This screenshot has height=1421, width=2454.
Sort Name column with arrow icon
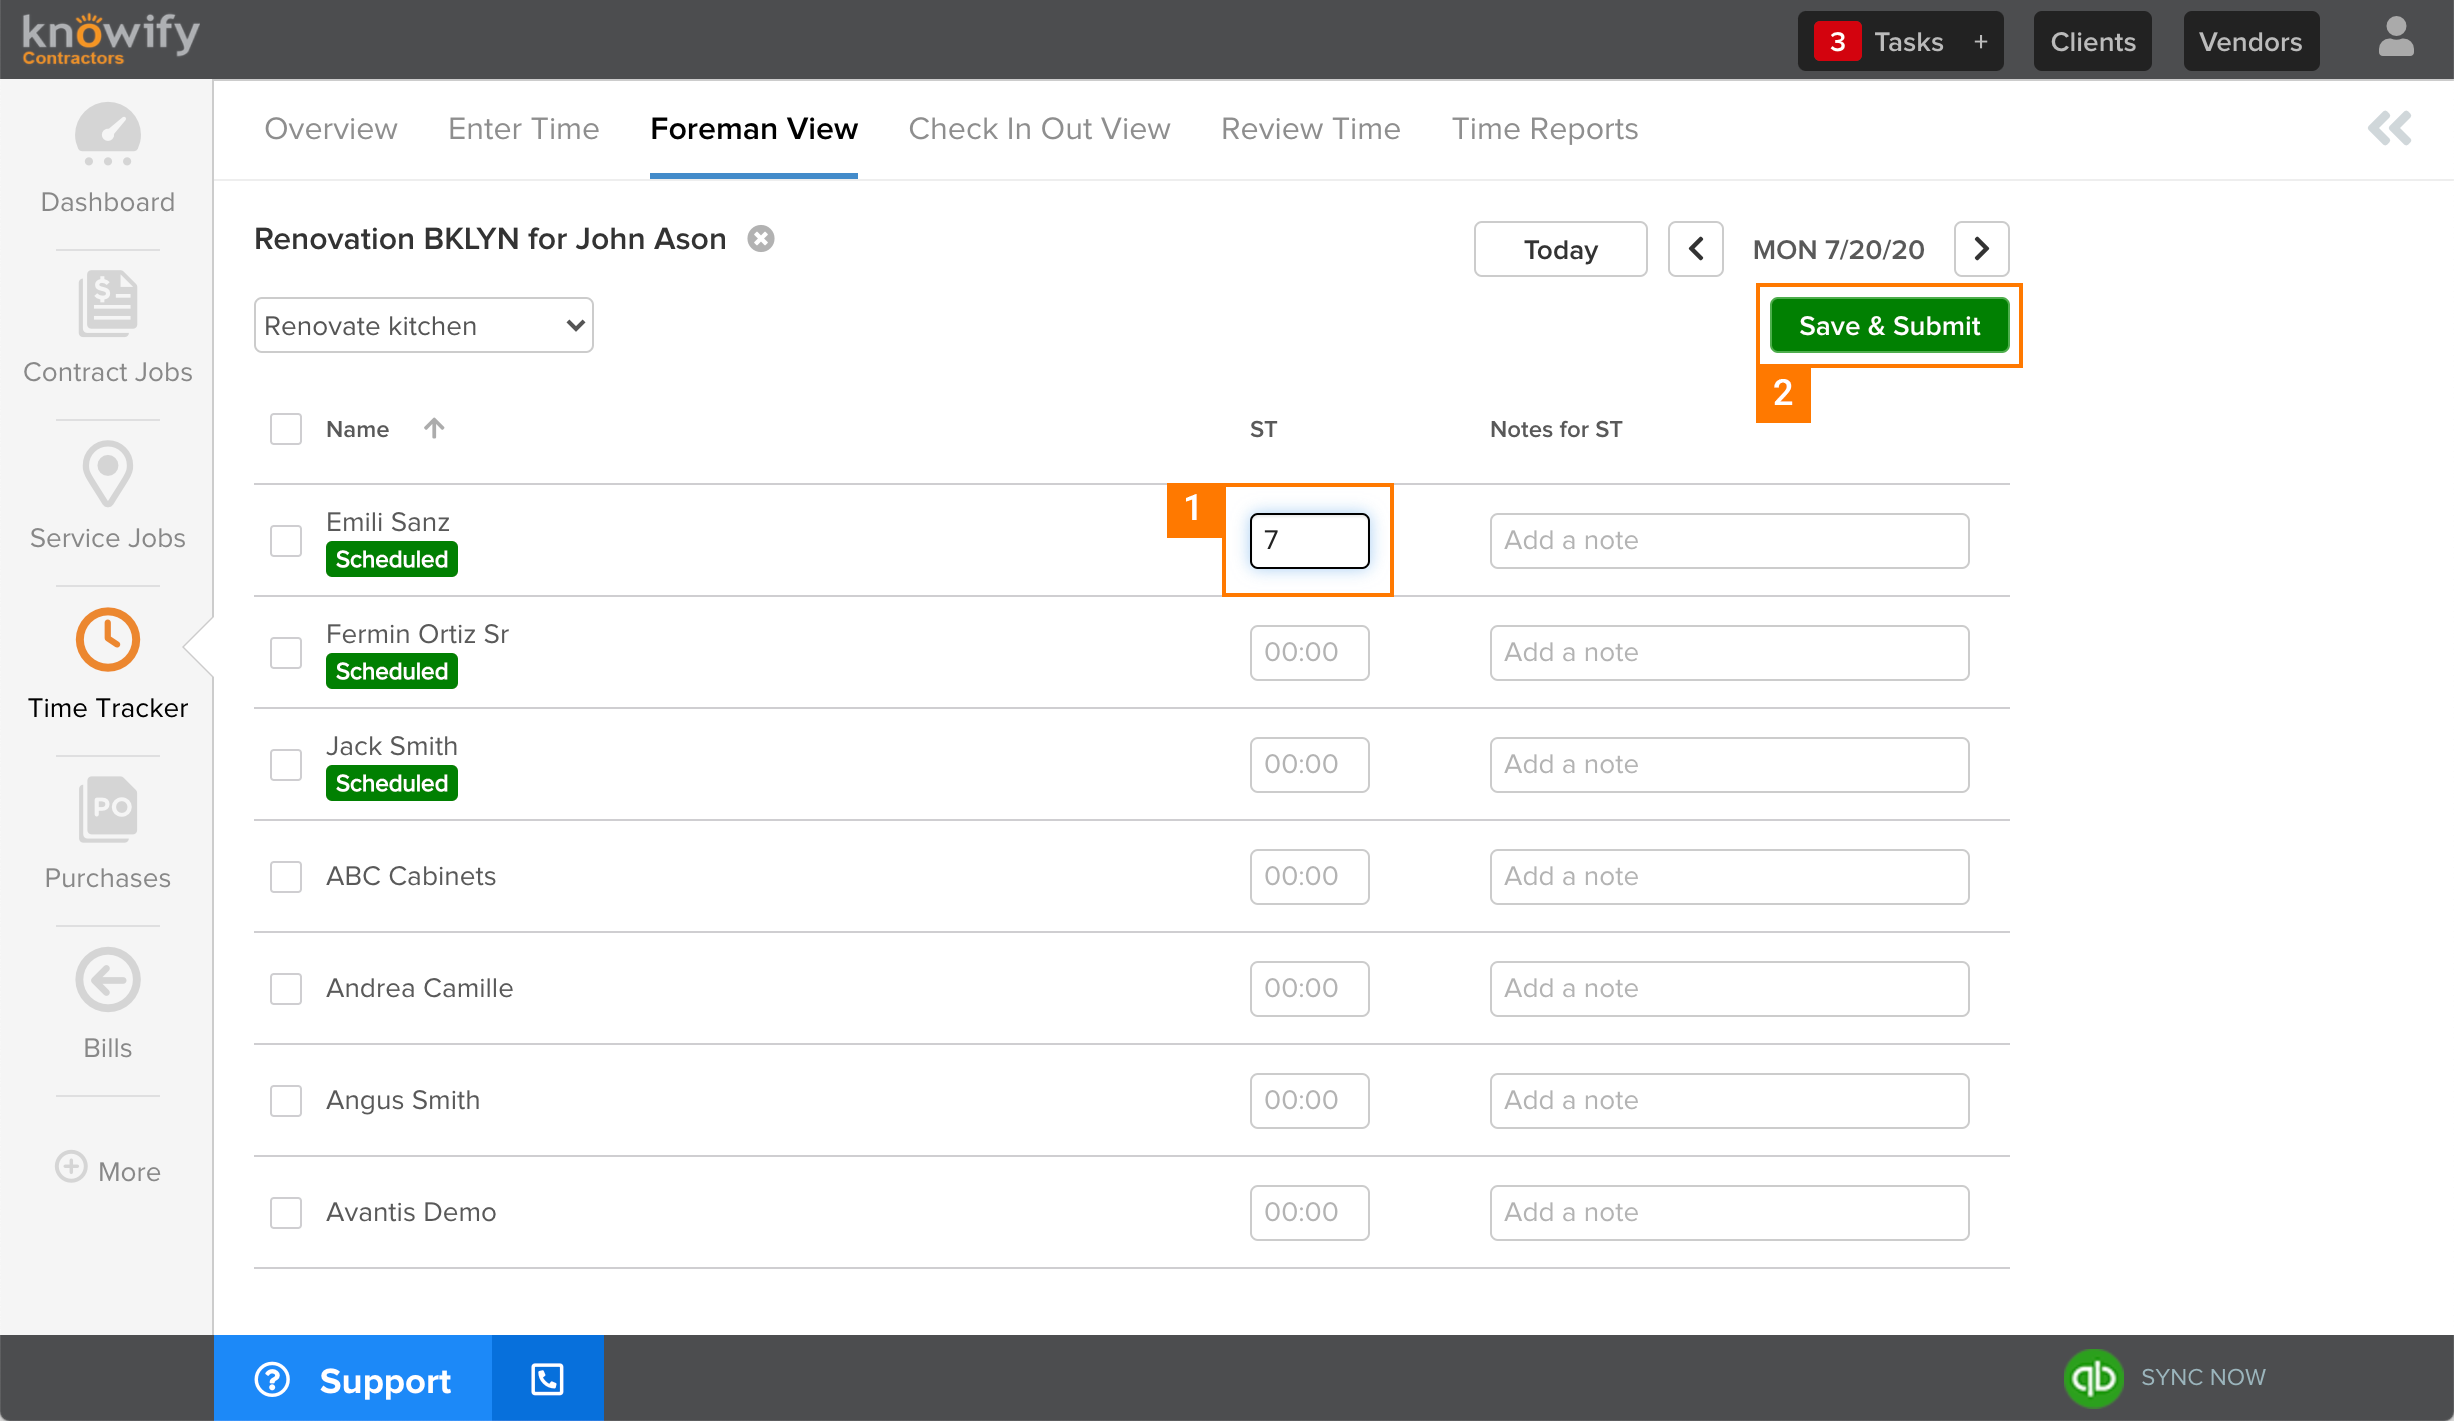434,428
